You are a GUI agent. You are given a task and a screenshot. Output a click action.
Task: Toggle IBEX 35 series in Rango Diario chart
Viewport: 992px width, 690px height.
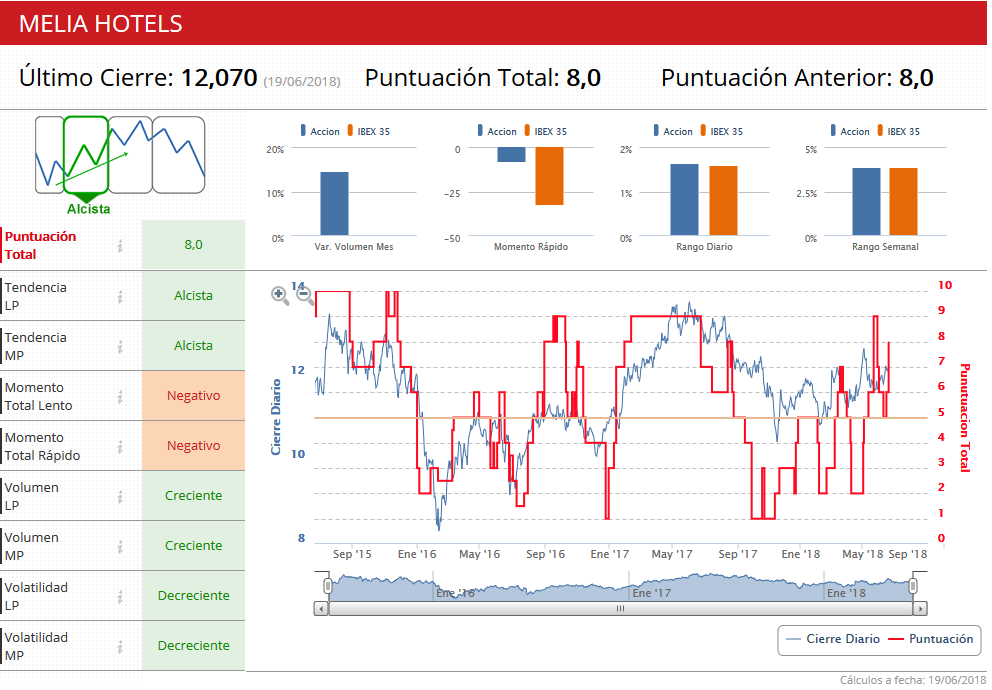(721, 131)
